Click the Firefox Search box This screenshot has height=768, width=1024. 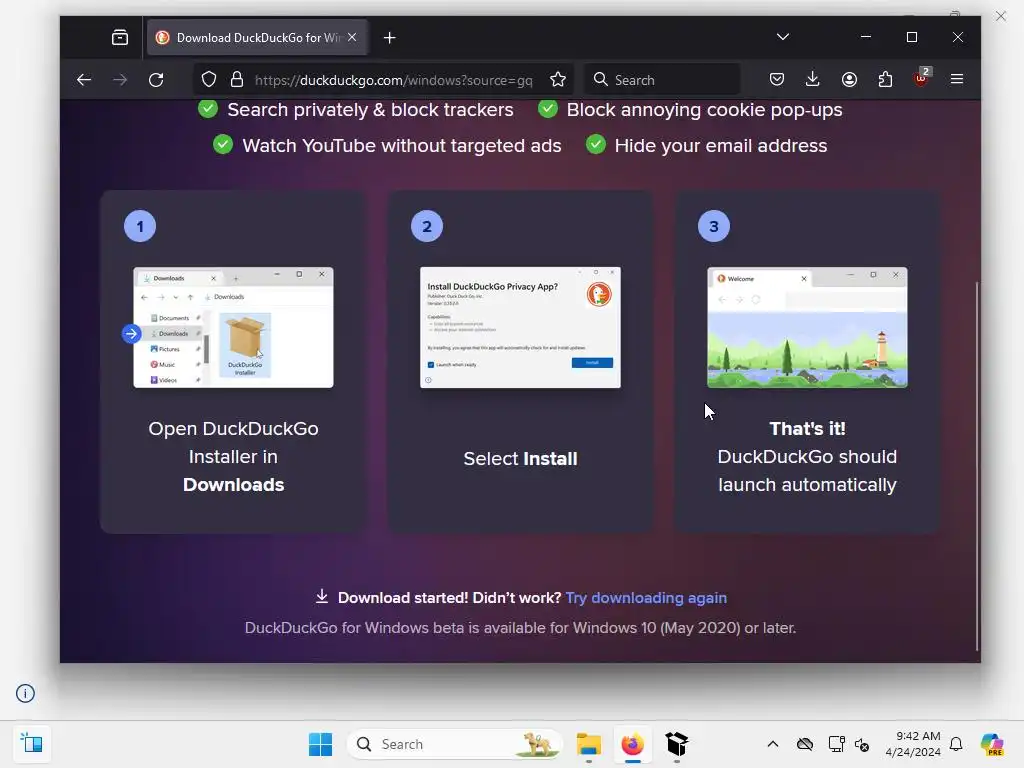click(662, 80)
